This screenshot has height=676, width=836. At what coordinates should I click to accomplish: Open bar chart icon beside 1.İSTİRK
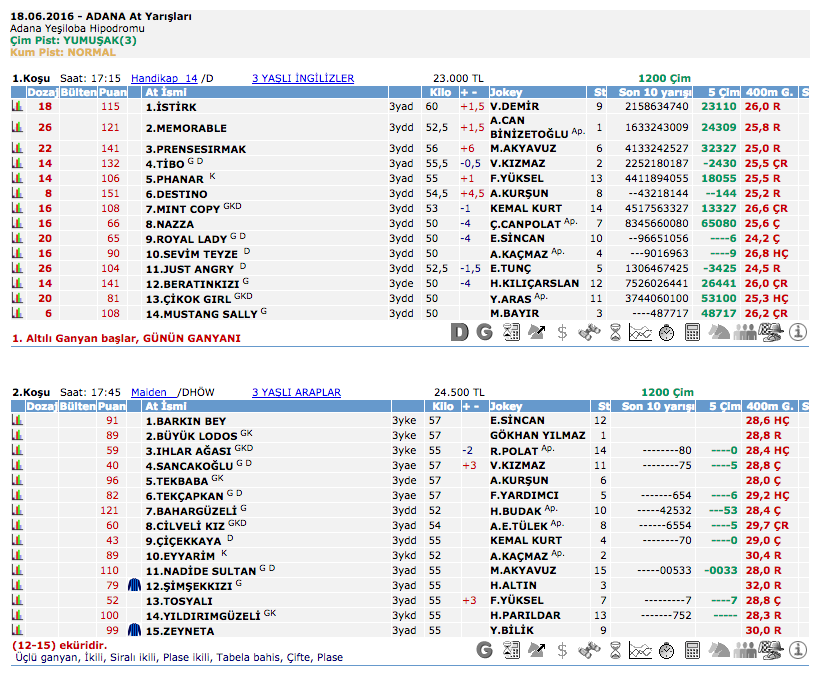17,106
